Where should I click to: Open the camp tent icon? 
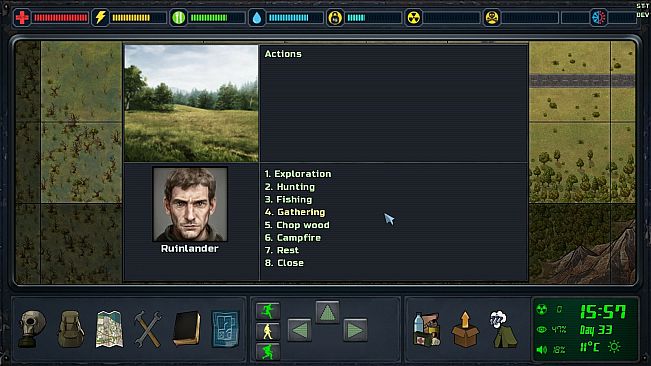click(504, 329)
